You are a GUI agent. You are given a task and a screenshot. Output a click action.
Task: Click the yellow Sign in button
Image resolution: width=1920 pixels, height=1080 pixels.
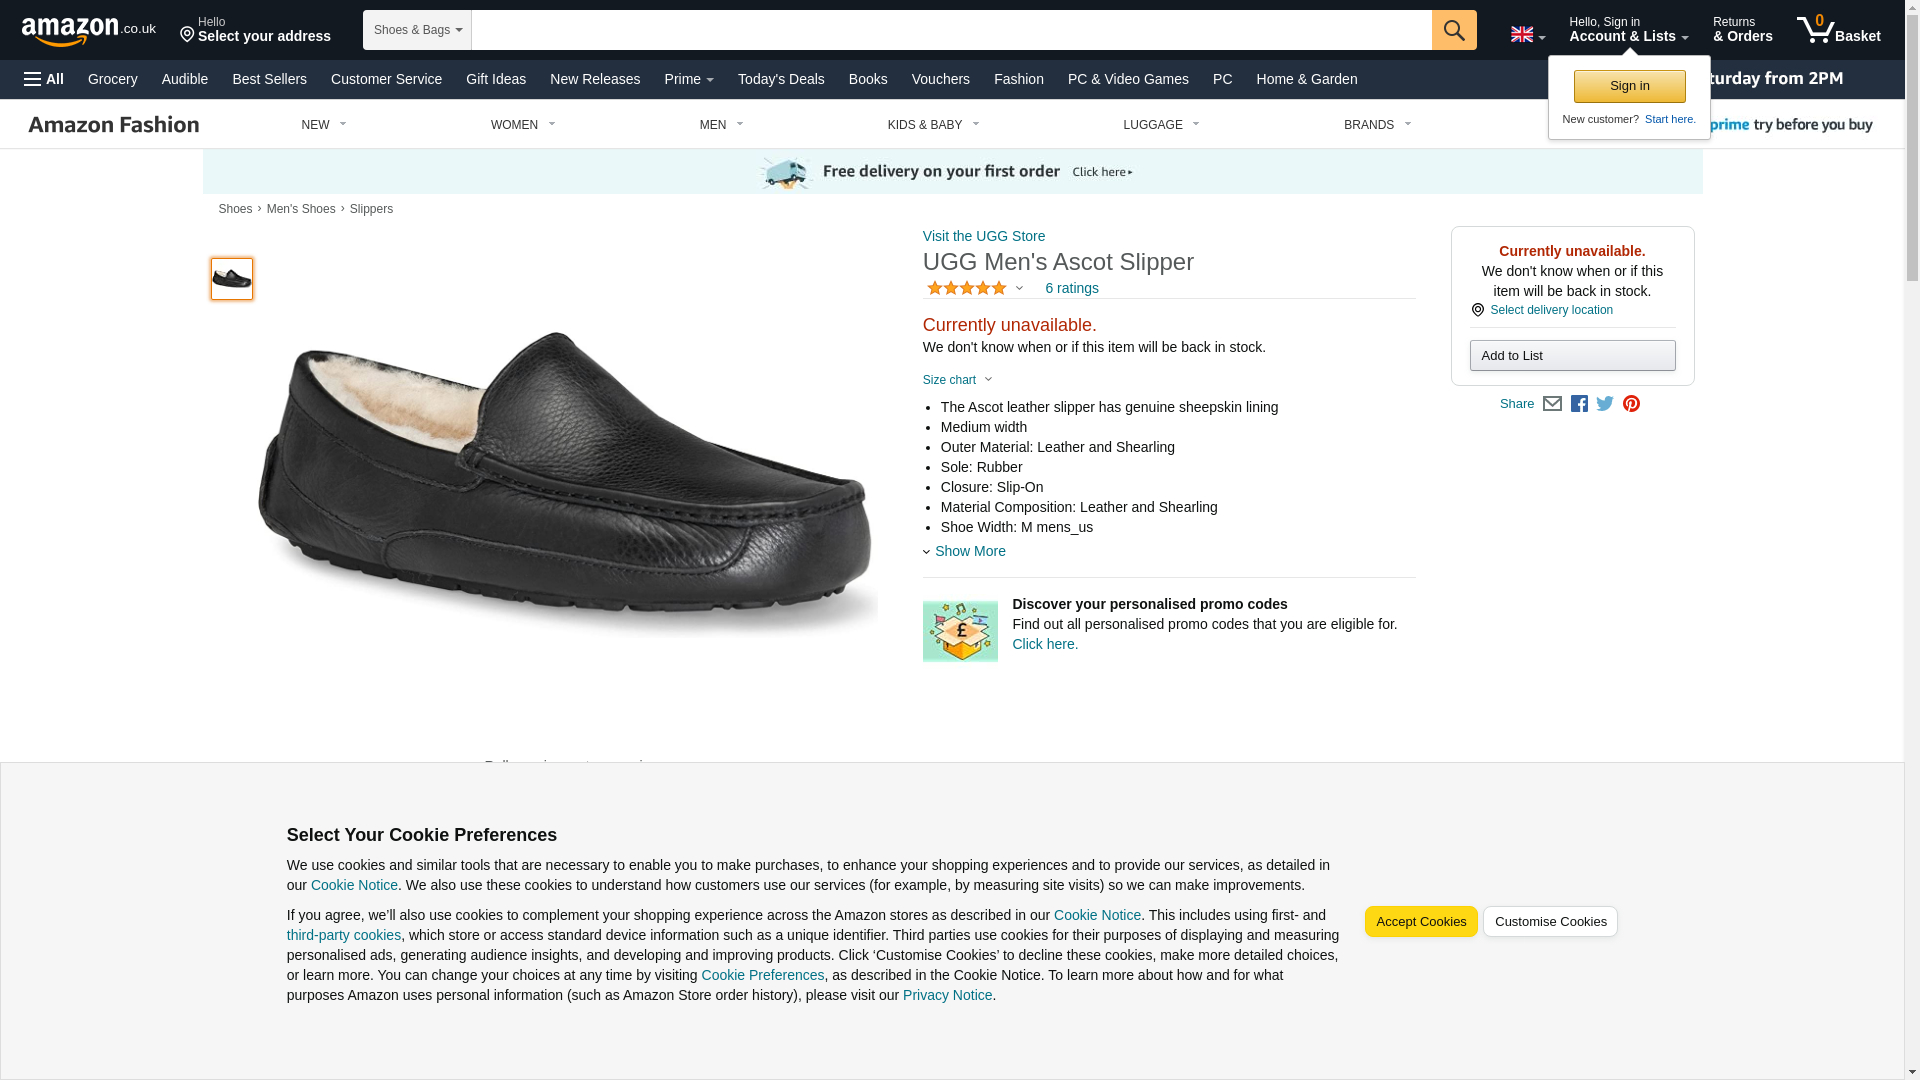1629,86
